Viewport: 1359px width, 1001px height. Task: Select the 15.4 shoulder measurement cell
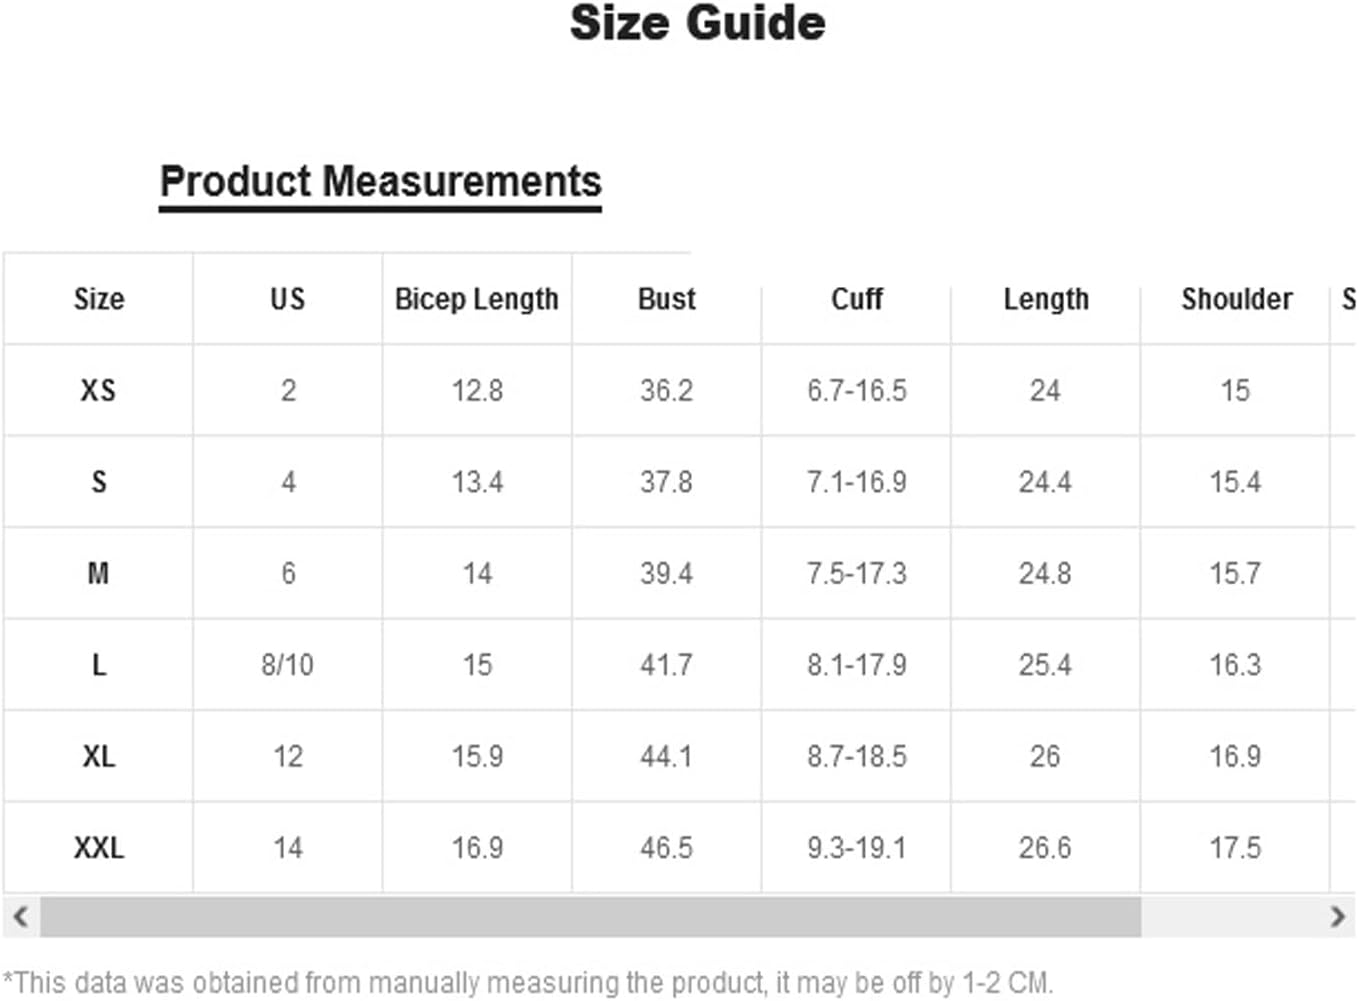tap(1235, 482)
